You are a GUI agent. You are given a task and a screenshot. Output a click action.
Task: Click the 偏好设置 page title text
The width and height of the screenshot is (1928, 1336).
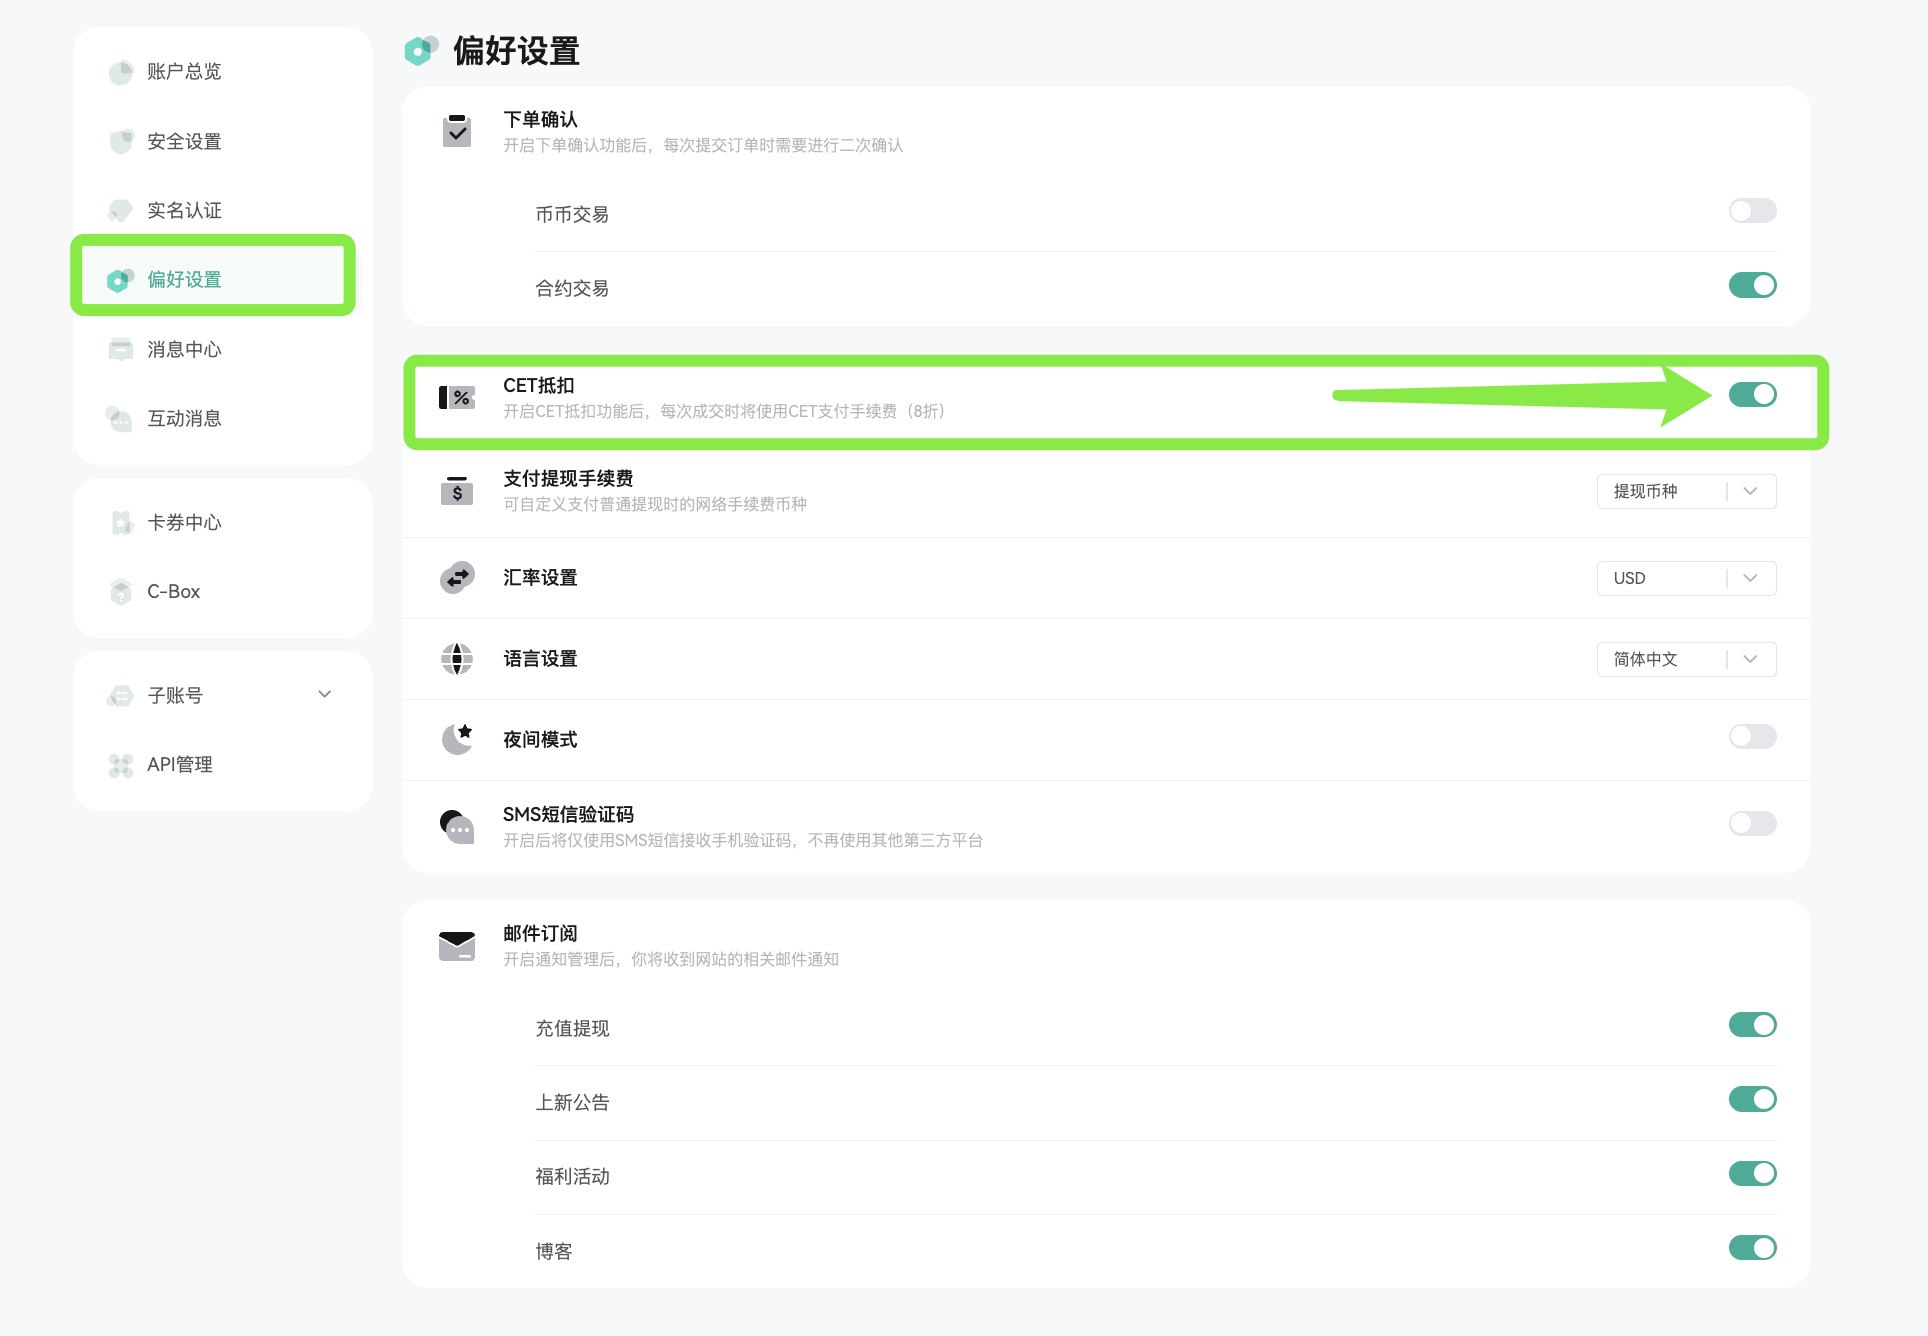click(516, 50)
